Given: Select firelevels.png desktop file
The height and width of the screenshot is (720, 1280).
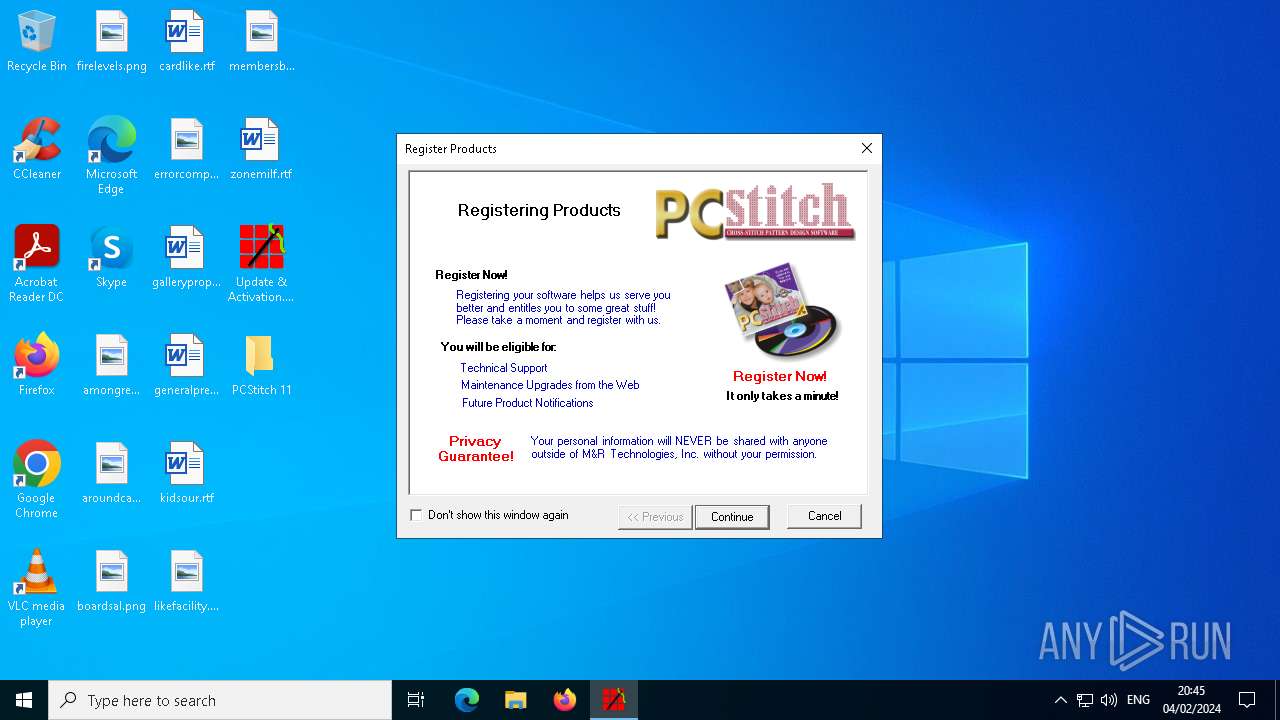Looking at the screenshot, I should click(111, 41).
